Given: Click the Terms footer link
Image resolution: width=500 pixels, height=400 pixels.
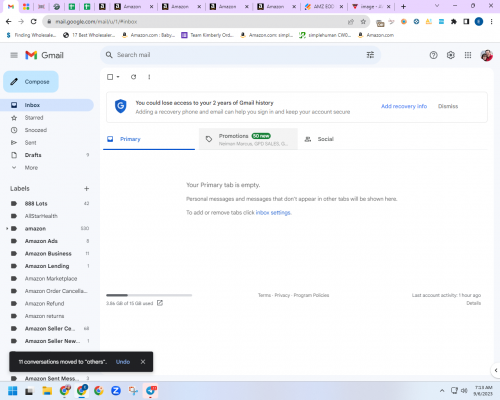Looking at the screenshot, I should point(264,295).
